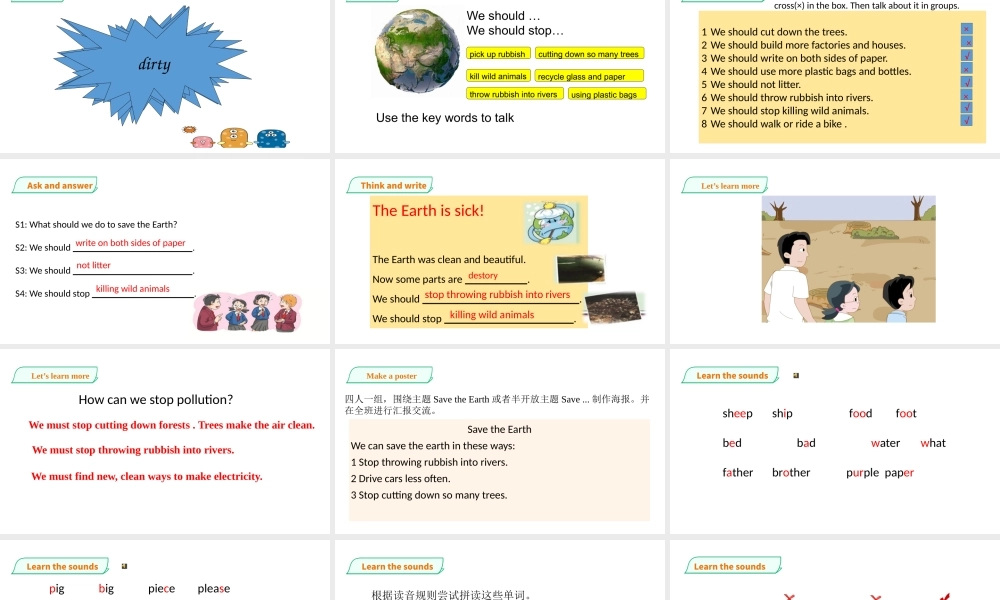Click the speaker icon beside 'Learn the sounds' title
Viewport: 1000px width, 600px height.
point(796,375)
